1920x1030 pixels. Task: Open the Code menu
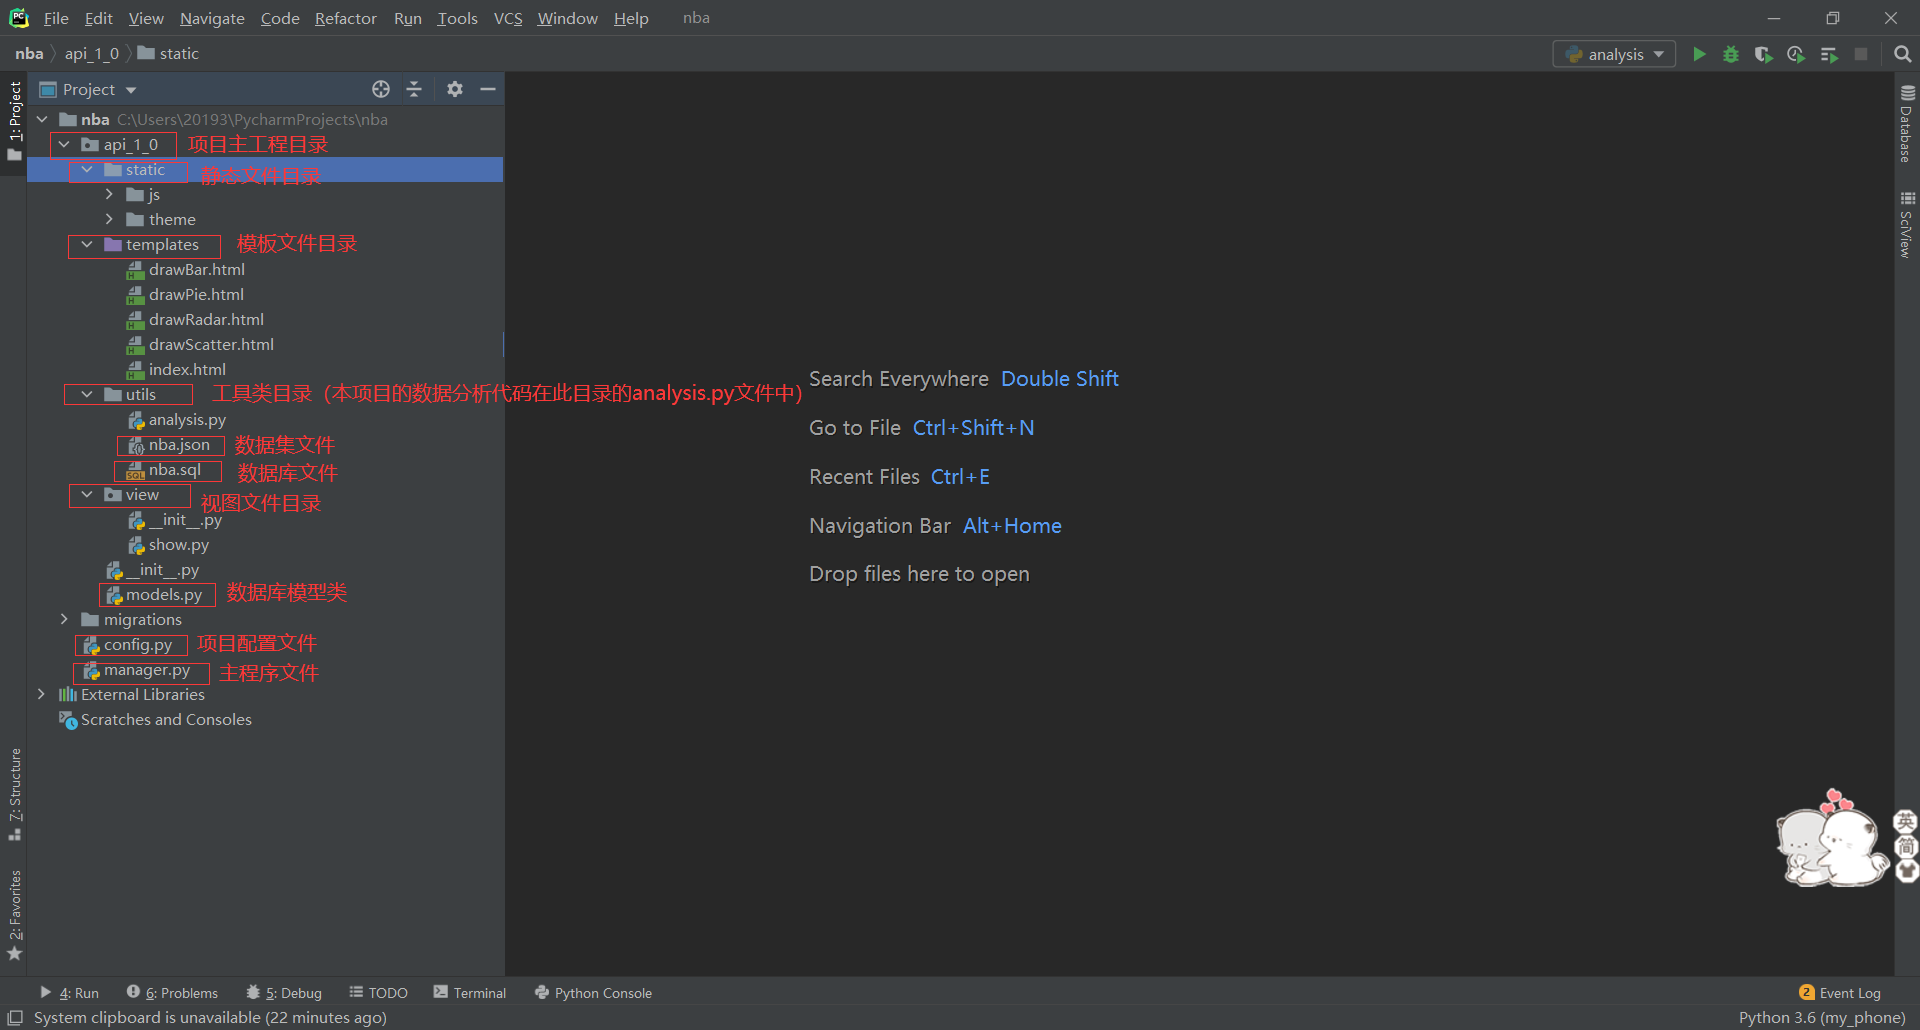280,18
